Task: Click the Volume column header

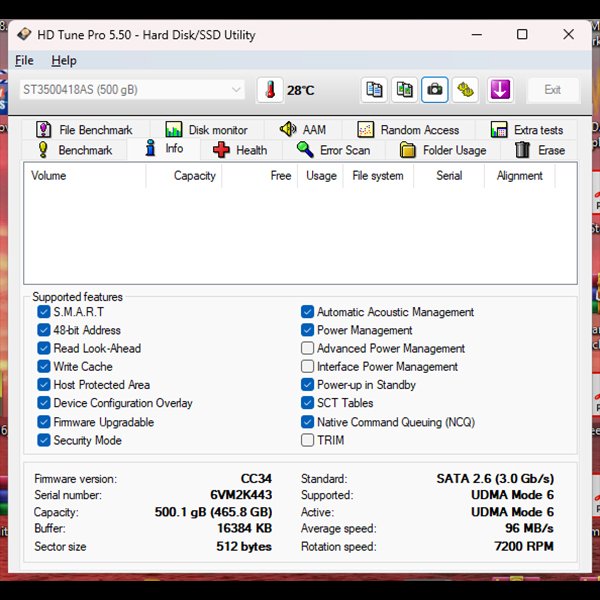Action: 85,176
